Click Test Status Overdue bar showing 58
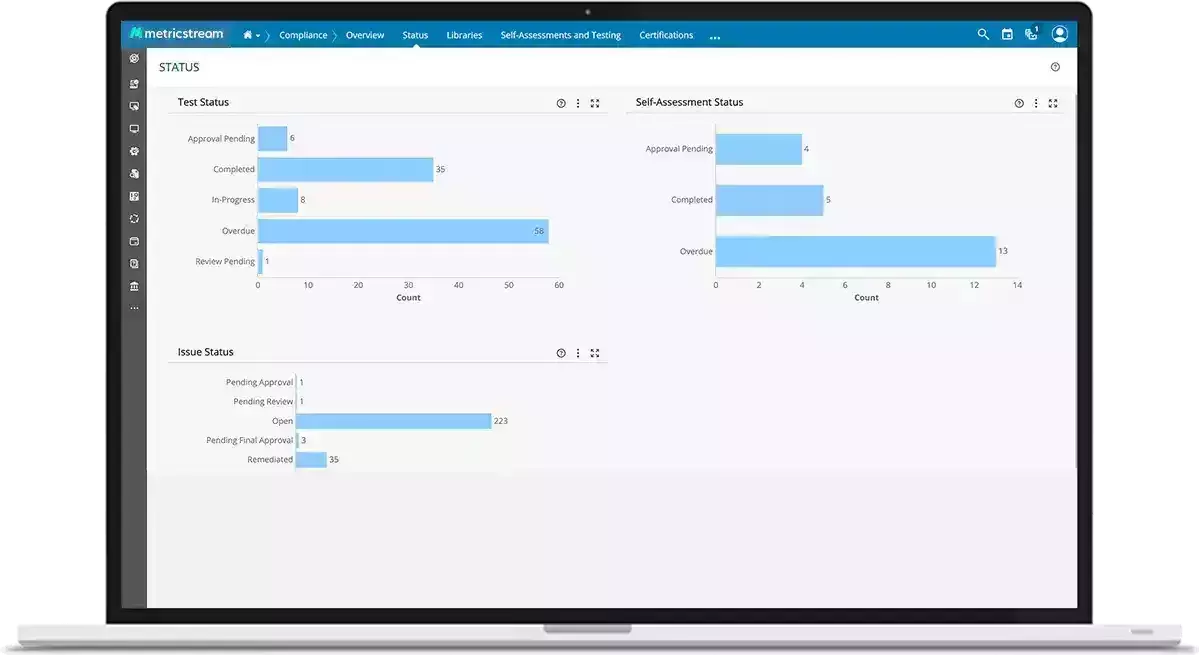This screenshot has width=1200, height=655. (x=403, y=231)
